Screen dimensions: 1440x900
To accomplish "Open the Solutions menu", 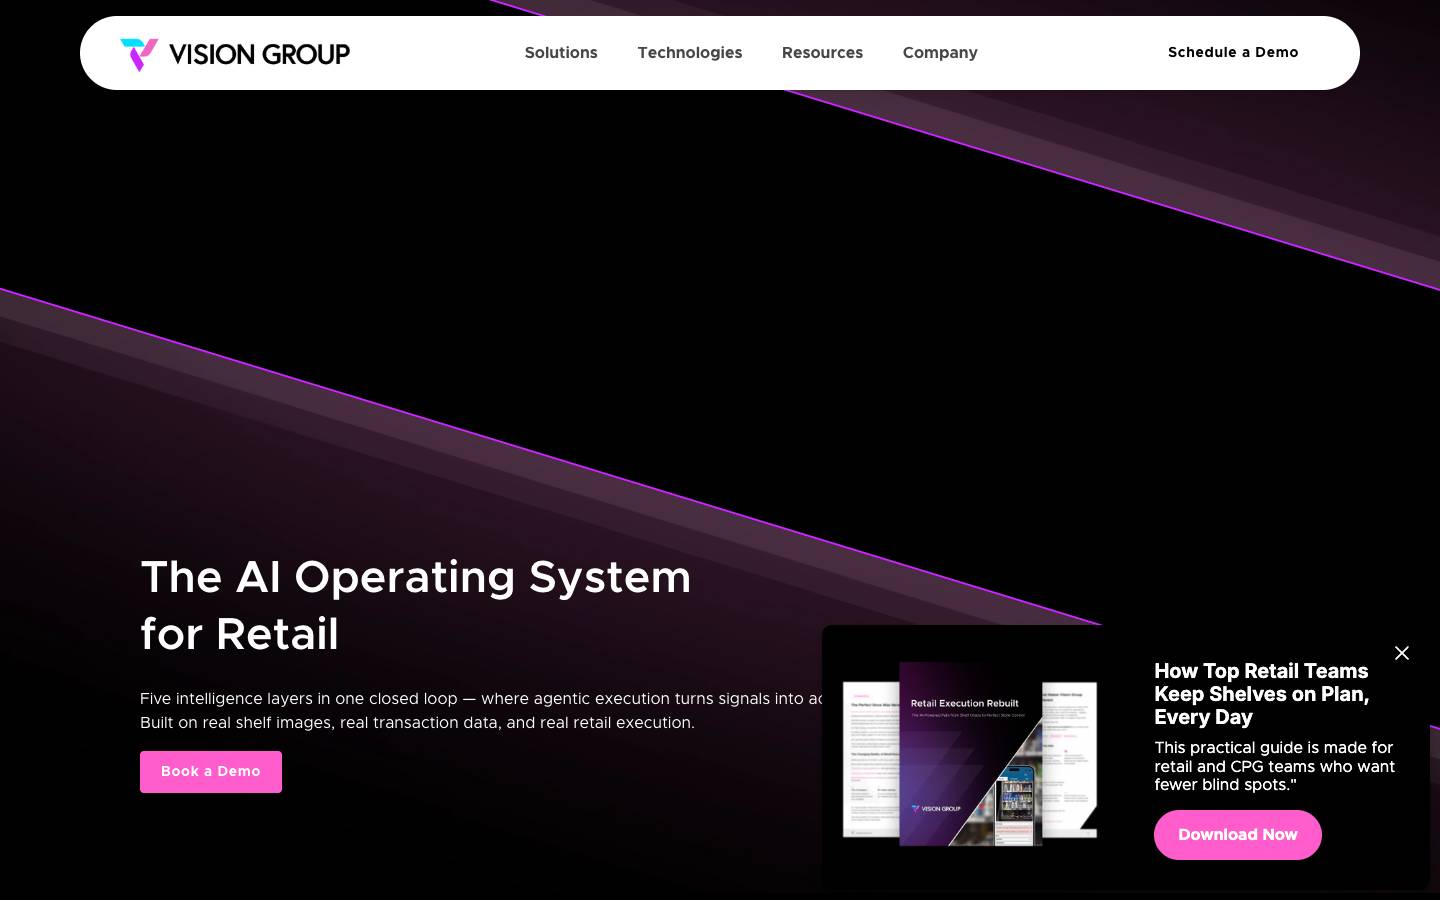I will pyautogui.click(x=561, y=53).
